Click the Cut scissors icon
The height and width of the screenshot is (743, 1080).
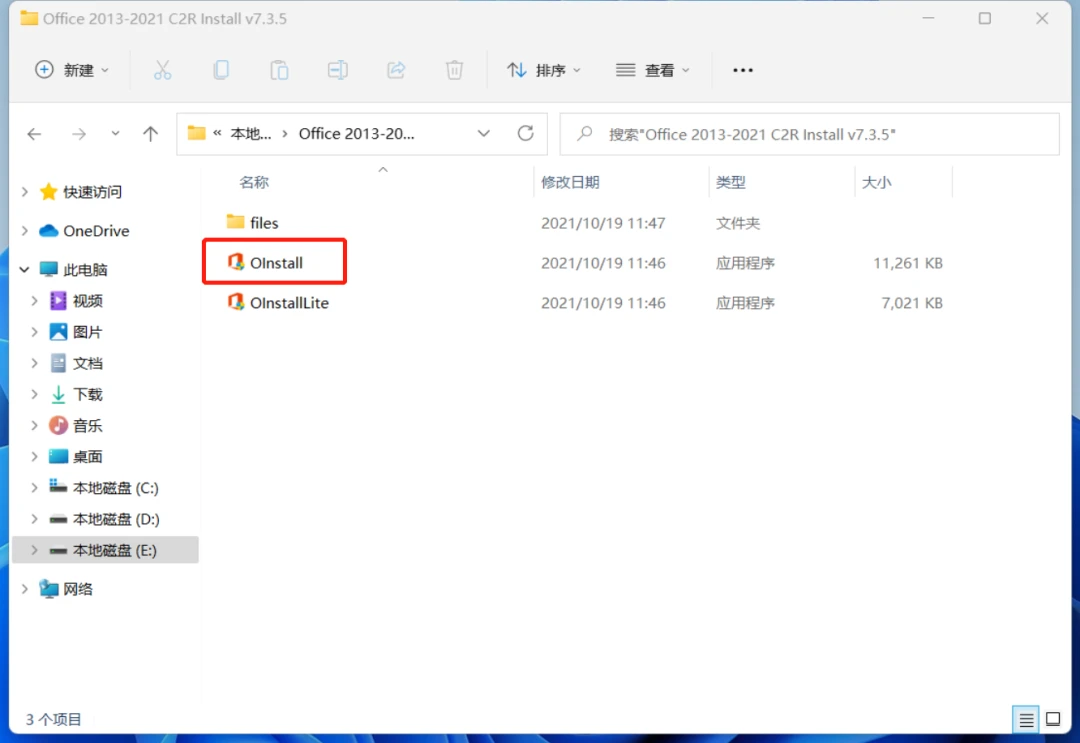pos(163,70)
